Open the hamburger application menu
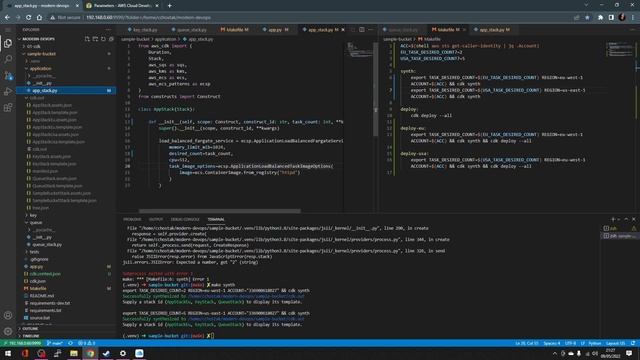Screen dimensions: 640x360 8,30
